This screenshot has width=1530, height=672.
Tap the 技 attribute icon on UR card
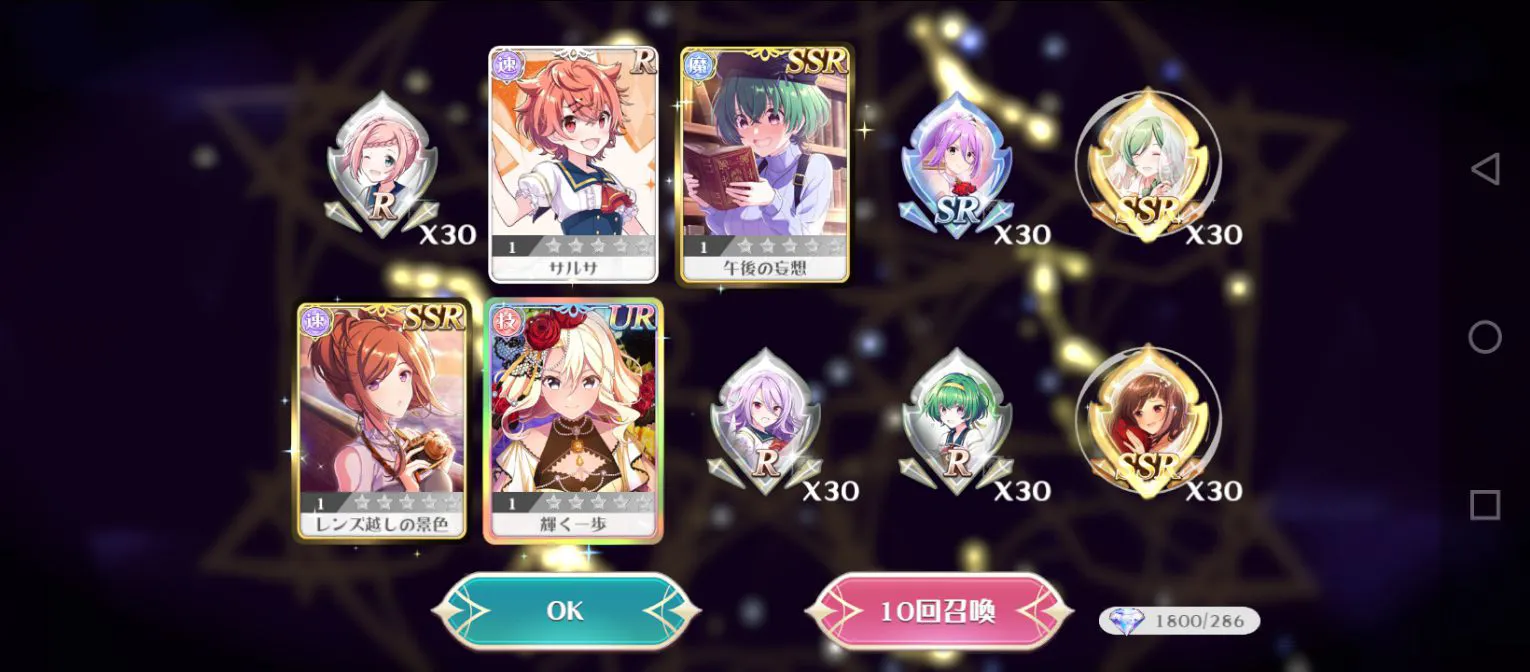506,321
